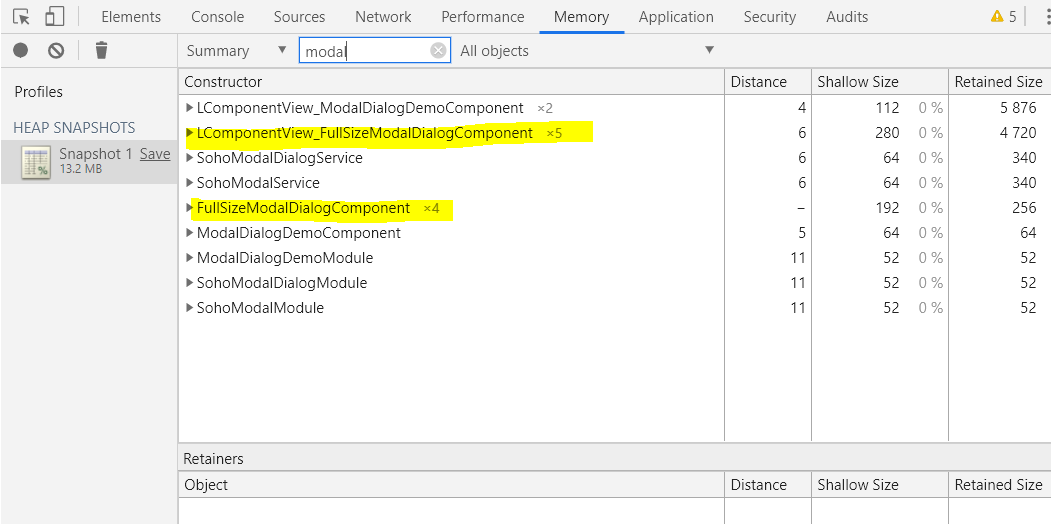Viewport: 1051px width, 524px height.
Task: Switch to the Console tab
Action: [218, 17]
